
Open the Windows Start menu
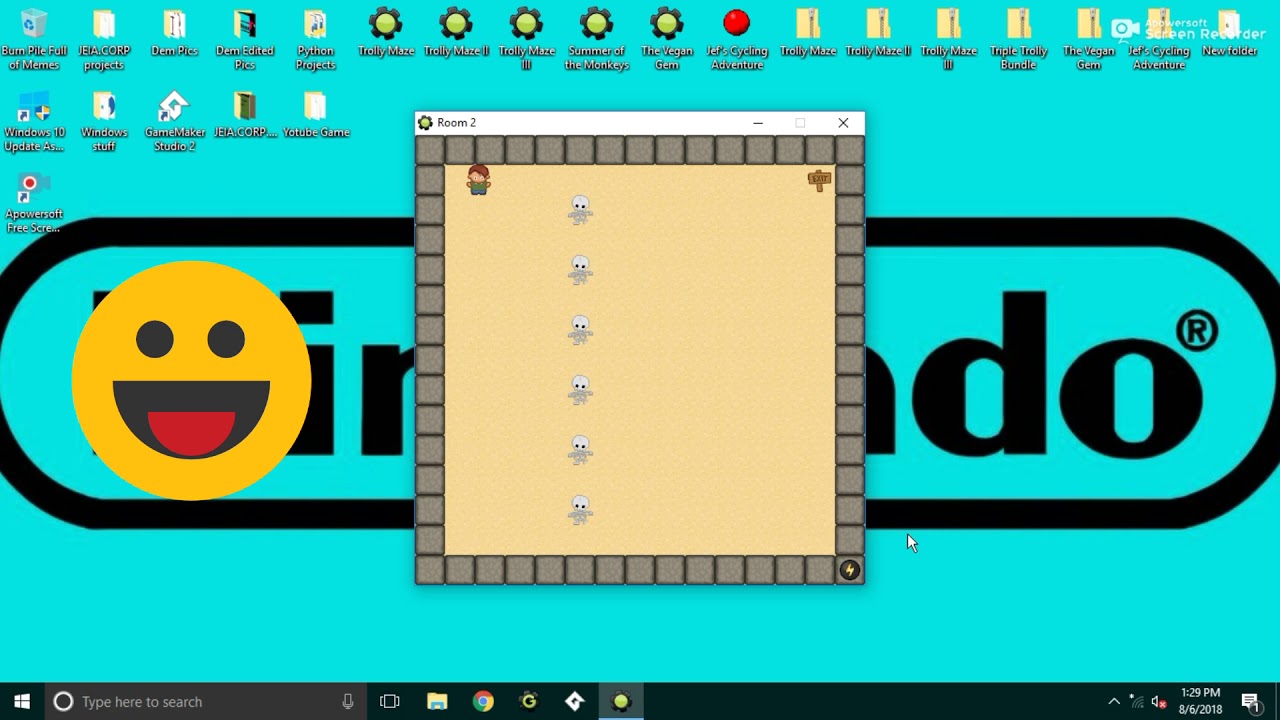[22, 701]
